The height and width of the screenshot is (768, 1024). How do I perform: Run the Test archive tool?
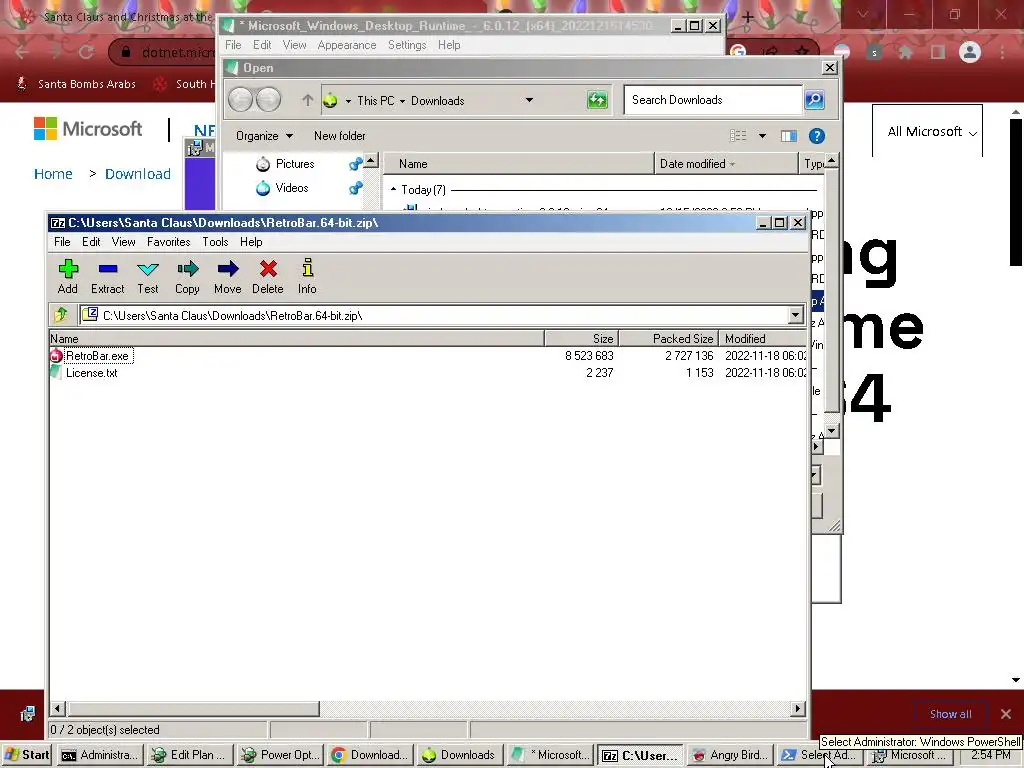[x=148, y=276]
